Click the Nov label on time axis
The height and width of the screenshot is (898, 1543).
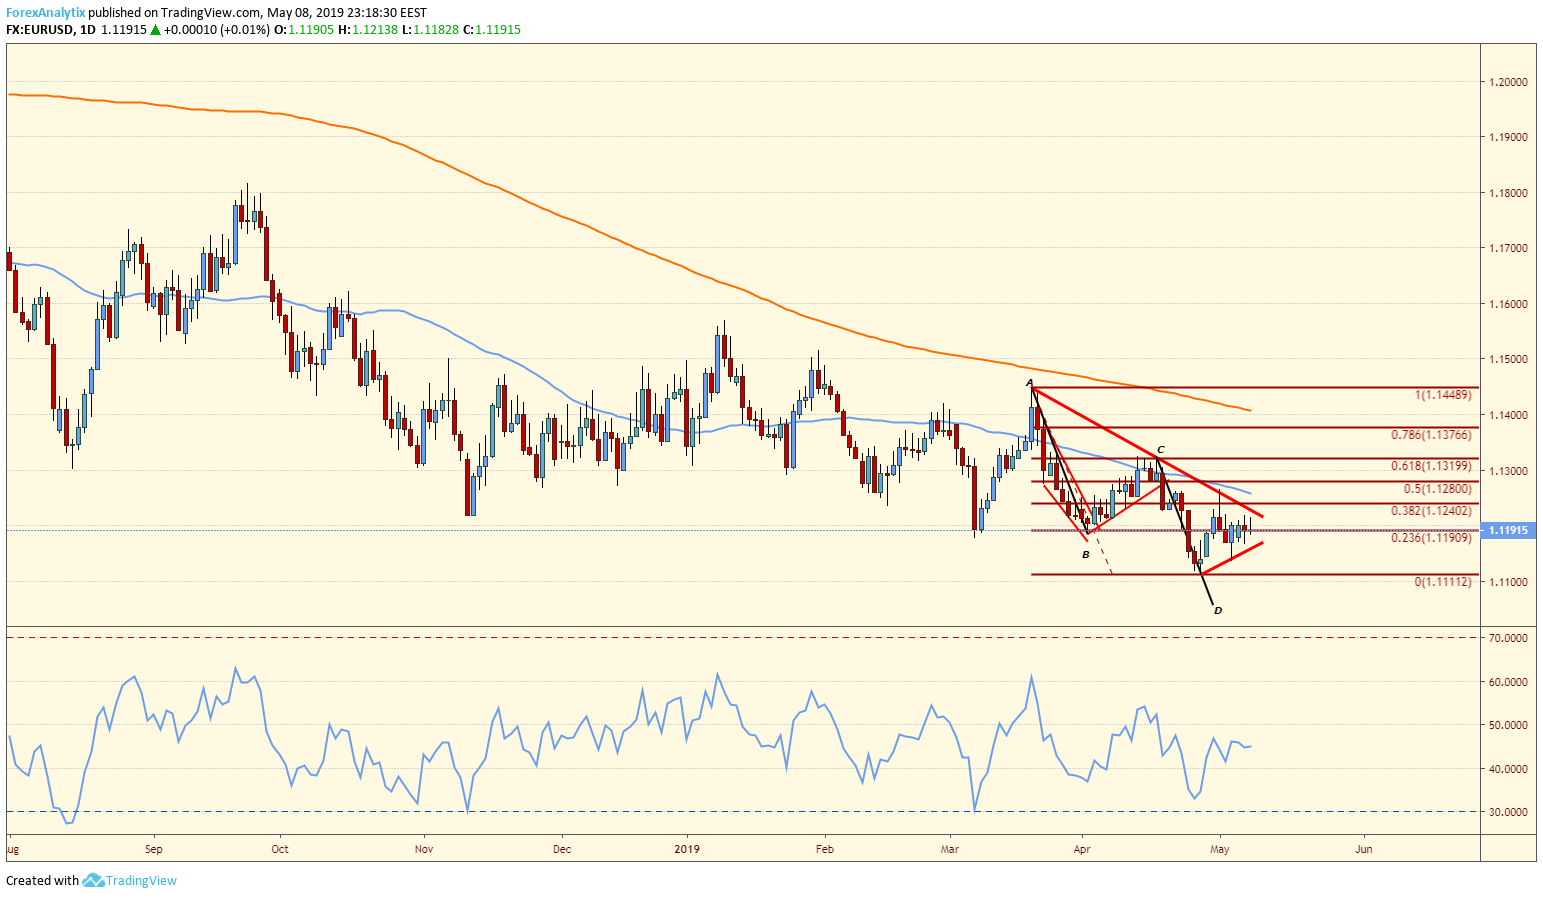pos(424,849)
